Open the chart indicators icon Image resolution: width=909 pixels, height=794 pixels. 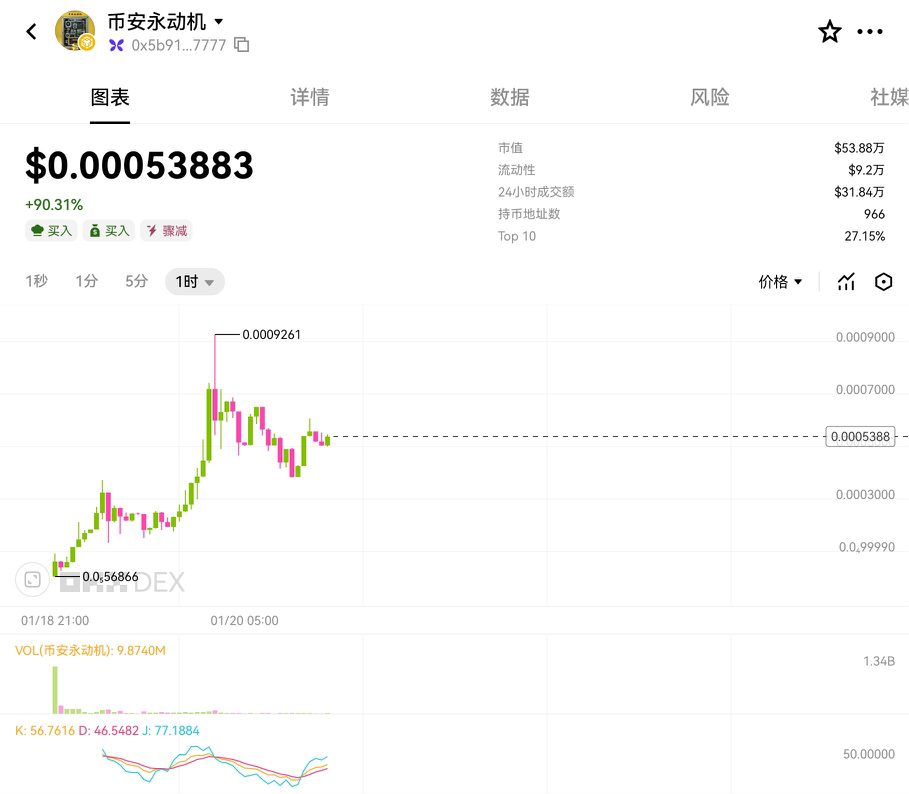[x=846, y=282]
